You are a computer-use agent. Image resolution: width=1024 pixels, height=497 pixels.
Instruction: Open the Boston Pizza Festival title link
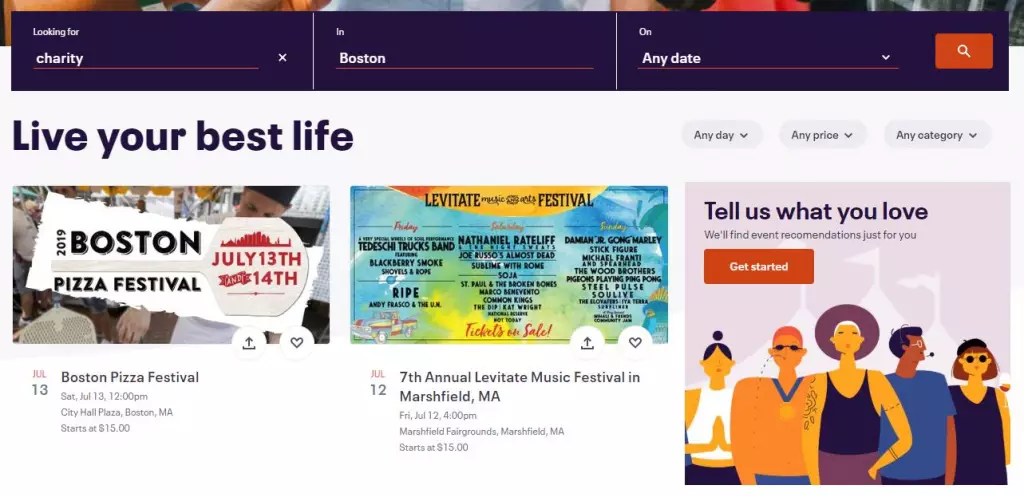click(130, 377)
